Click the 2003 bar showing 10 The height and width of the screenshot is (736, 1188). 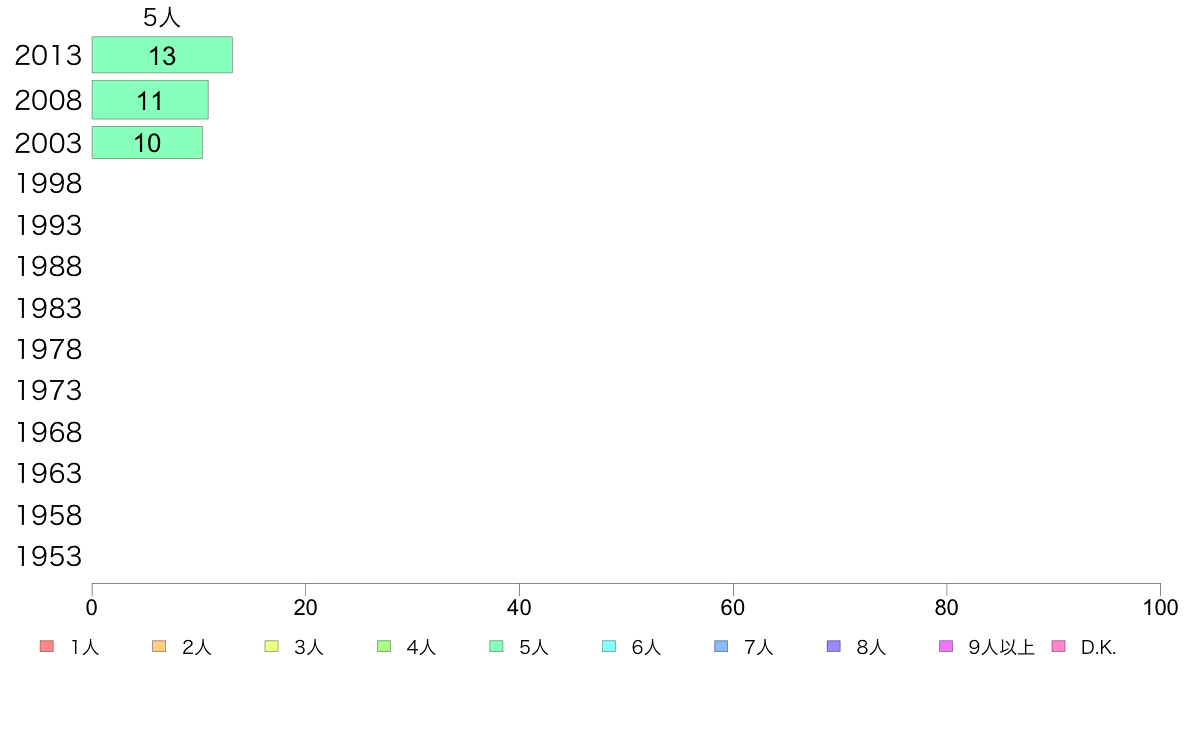147,143
